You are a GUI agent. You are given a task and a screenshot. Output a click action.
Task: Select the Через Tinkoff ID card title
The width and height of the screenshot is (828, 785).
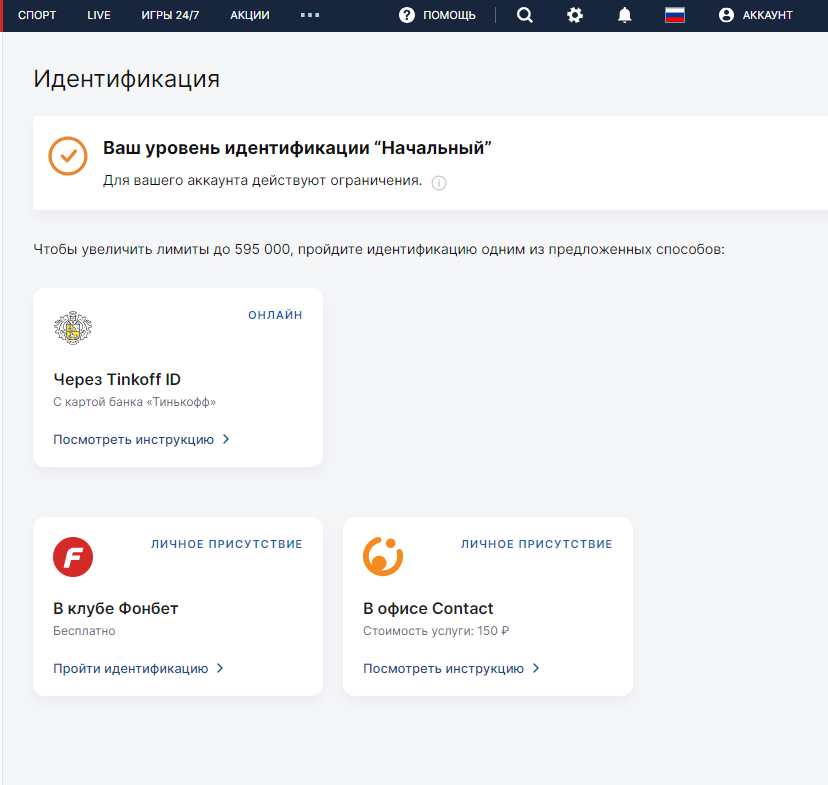pyautogui.click(x=117, y=380)
